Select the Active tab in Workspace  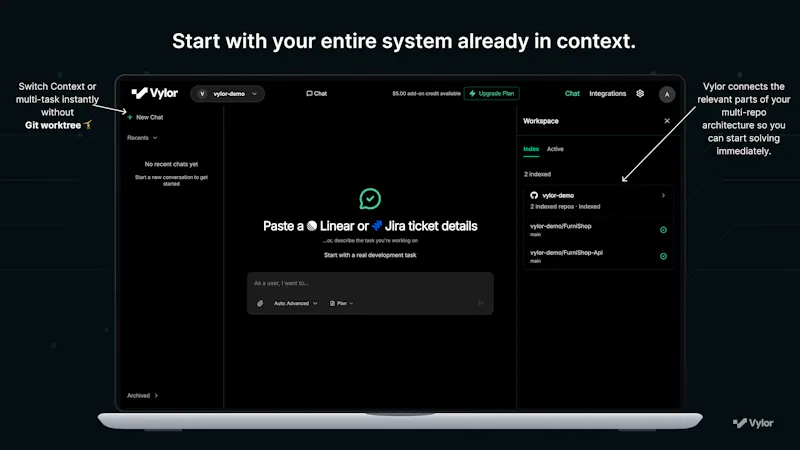pyautogui.click(x=555, y=149)
